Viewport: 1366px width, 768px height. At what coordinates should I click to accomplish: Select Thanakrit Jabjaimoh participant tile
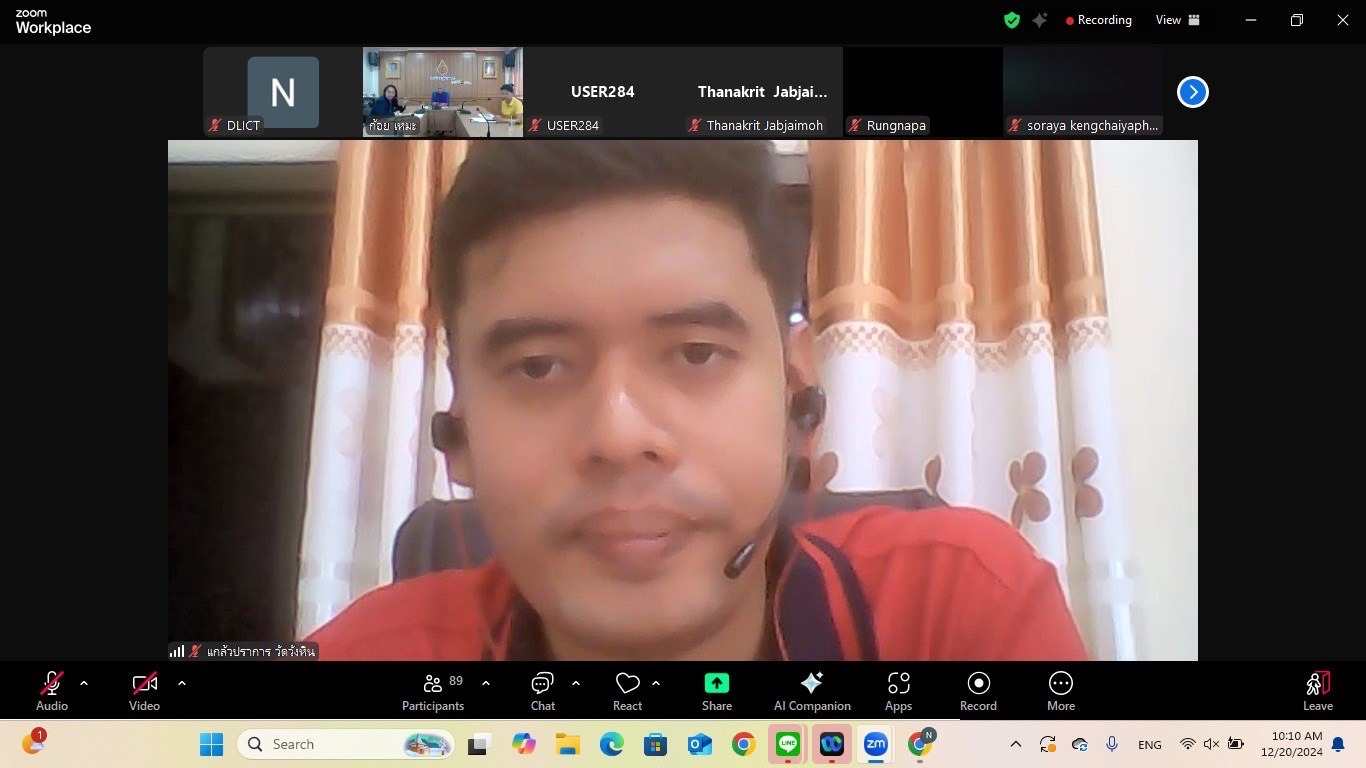763,92
